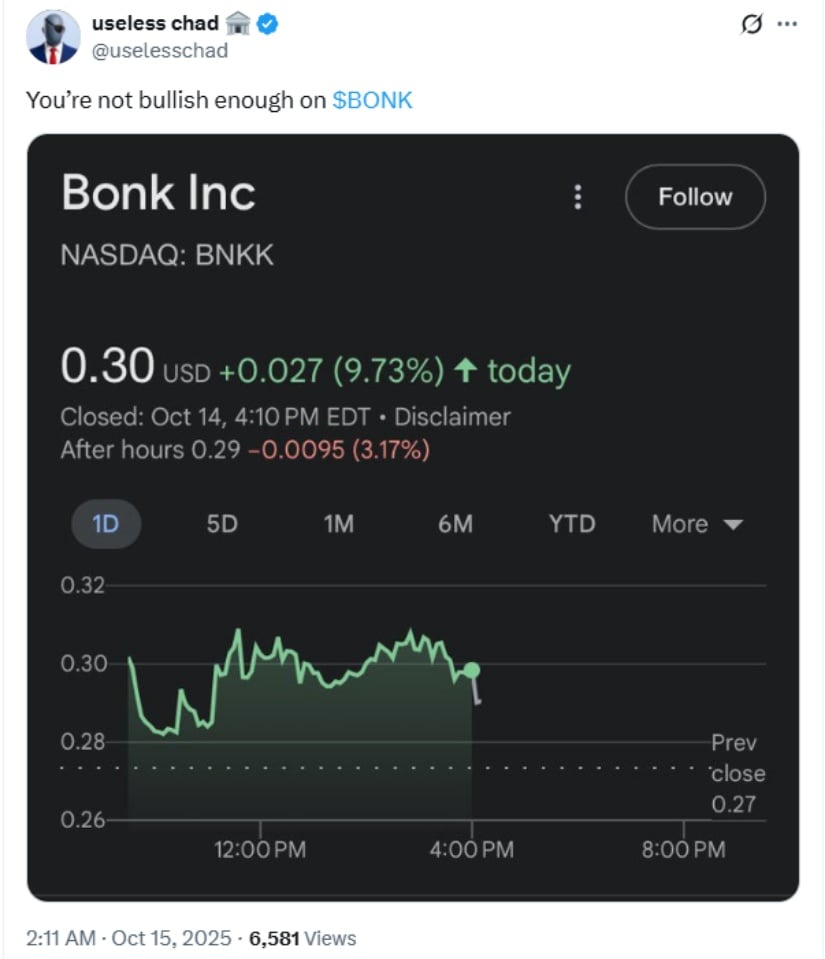The height and width of the screenshot is (959, 825).
Task: Click the Grok slash icon
Action: [750, 25]
